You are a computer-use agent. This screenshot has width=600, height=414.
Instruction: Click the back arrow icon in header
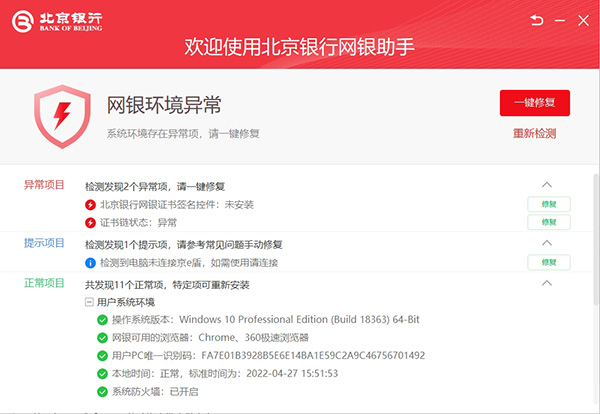[536, 20]
